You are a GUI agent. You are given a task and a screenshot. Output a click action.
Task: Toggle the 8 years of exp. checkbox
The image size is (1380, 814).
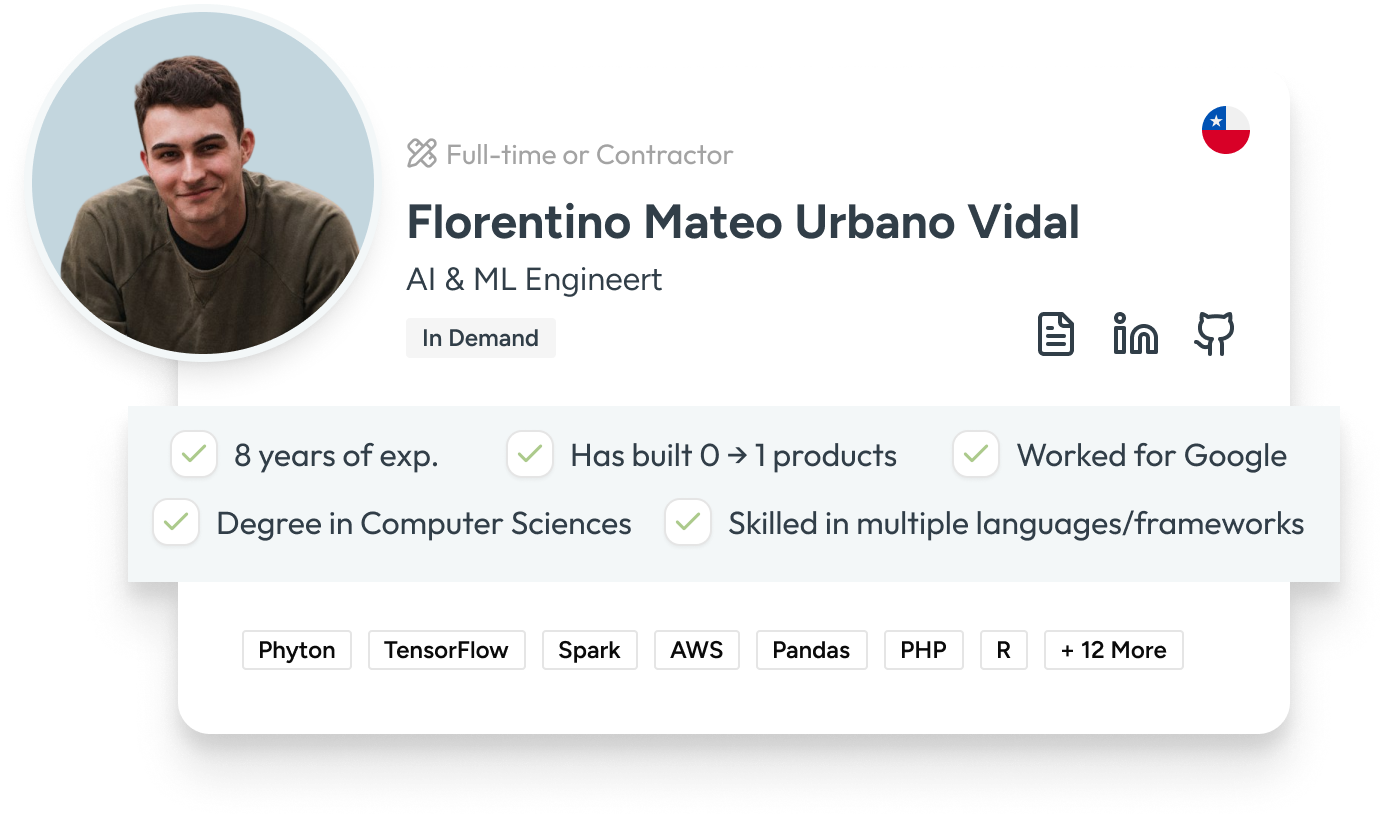pyautogui.click(x=194, y=455)
